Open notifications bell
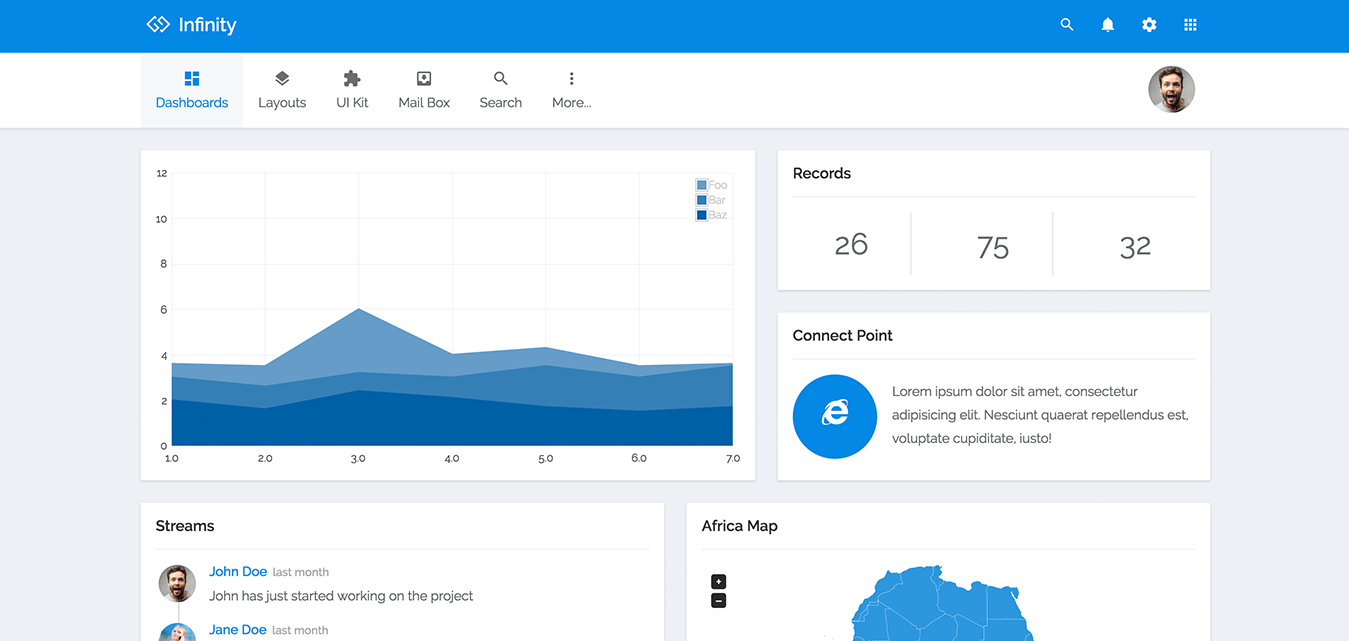This screenshot has width=1349, height=641. point(1108,25)
